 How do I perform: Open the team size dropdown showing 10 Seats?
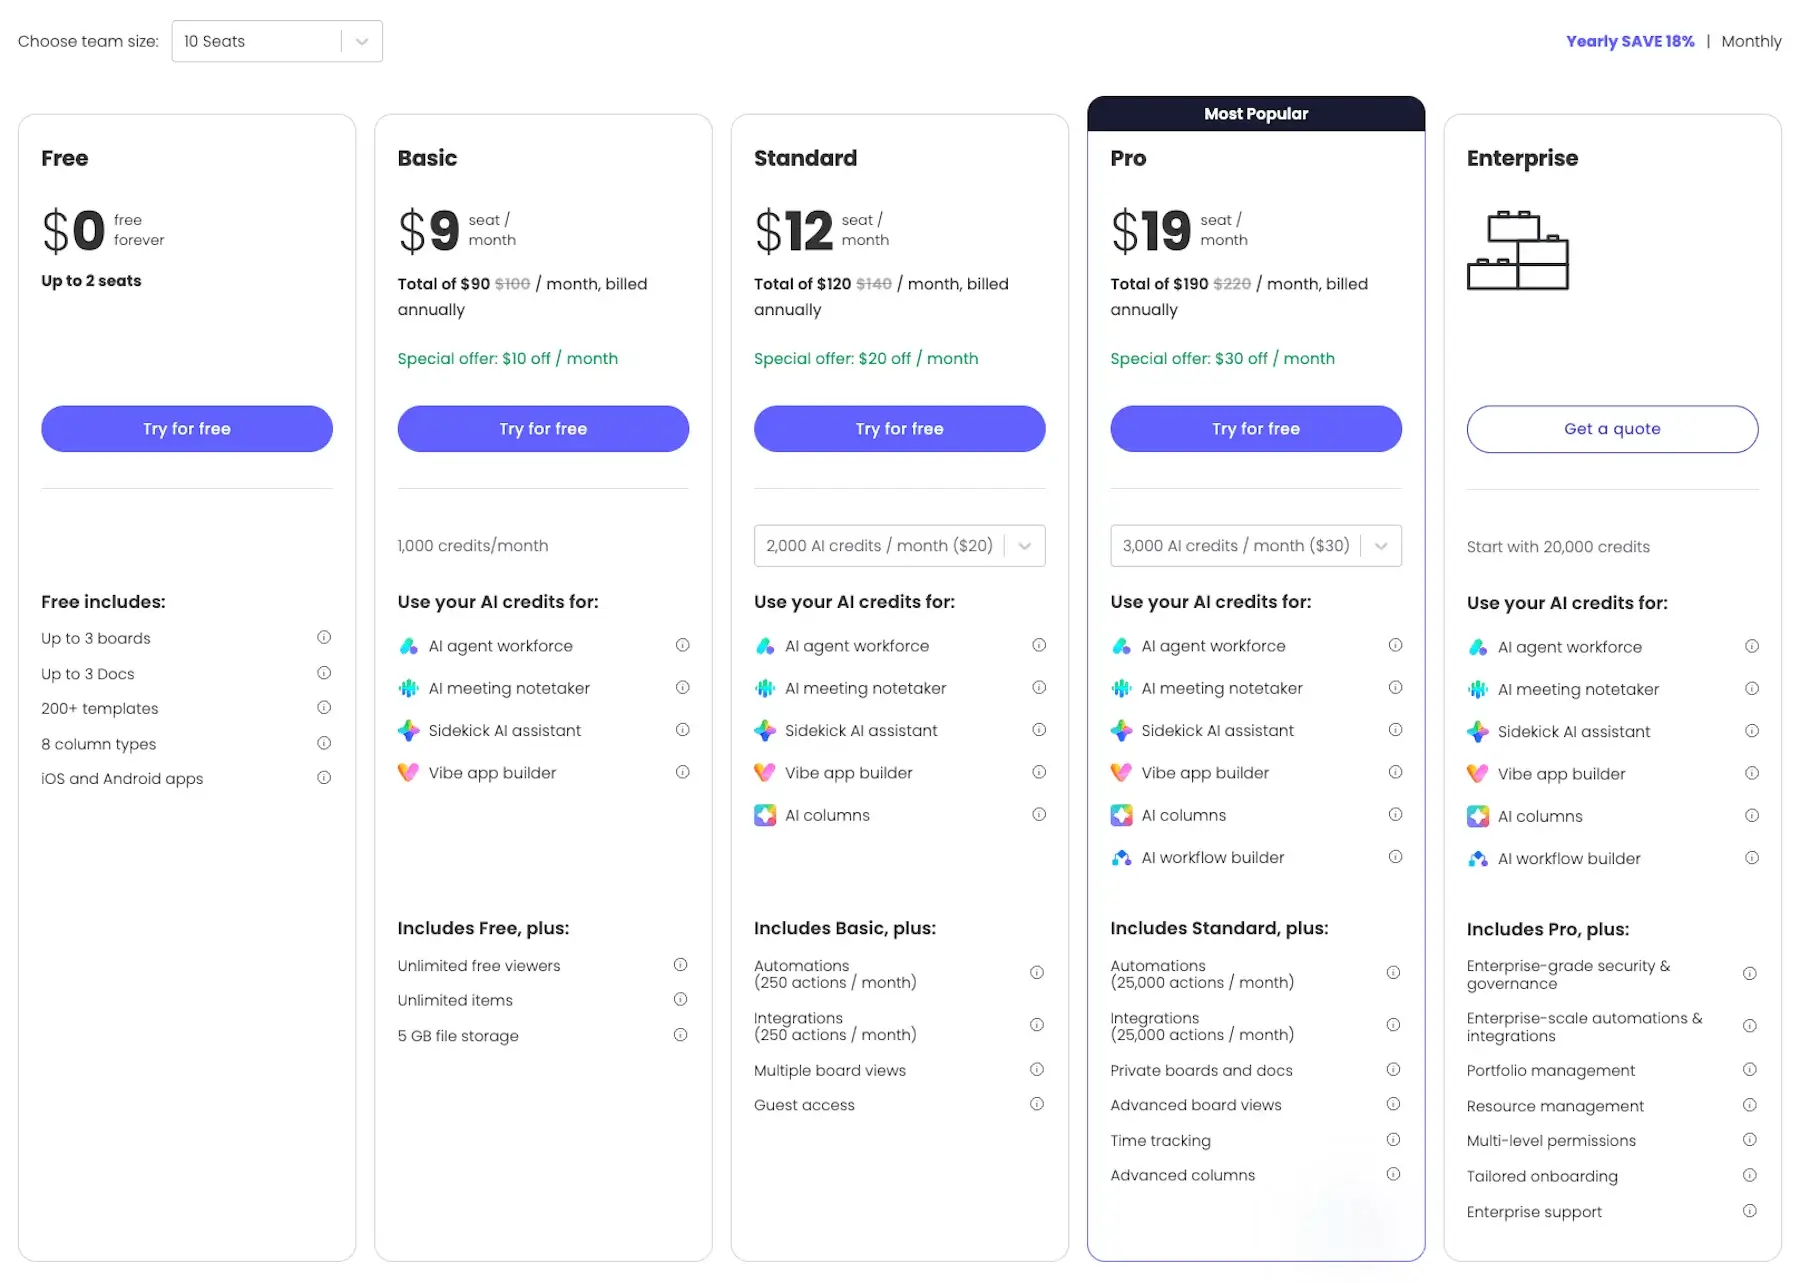pyautogui.click(x=277, y=41)
